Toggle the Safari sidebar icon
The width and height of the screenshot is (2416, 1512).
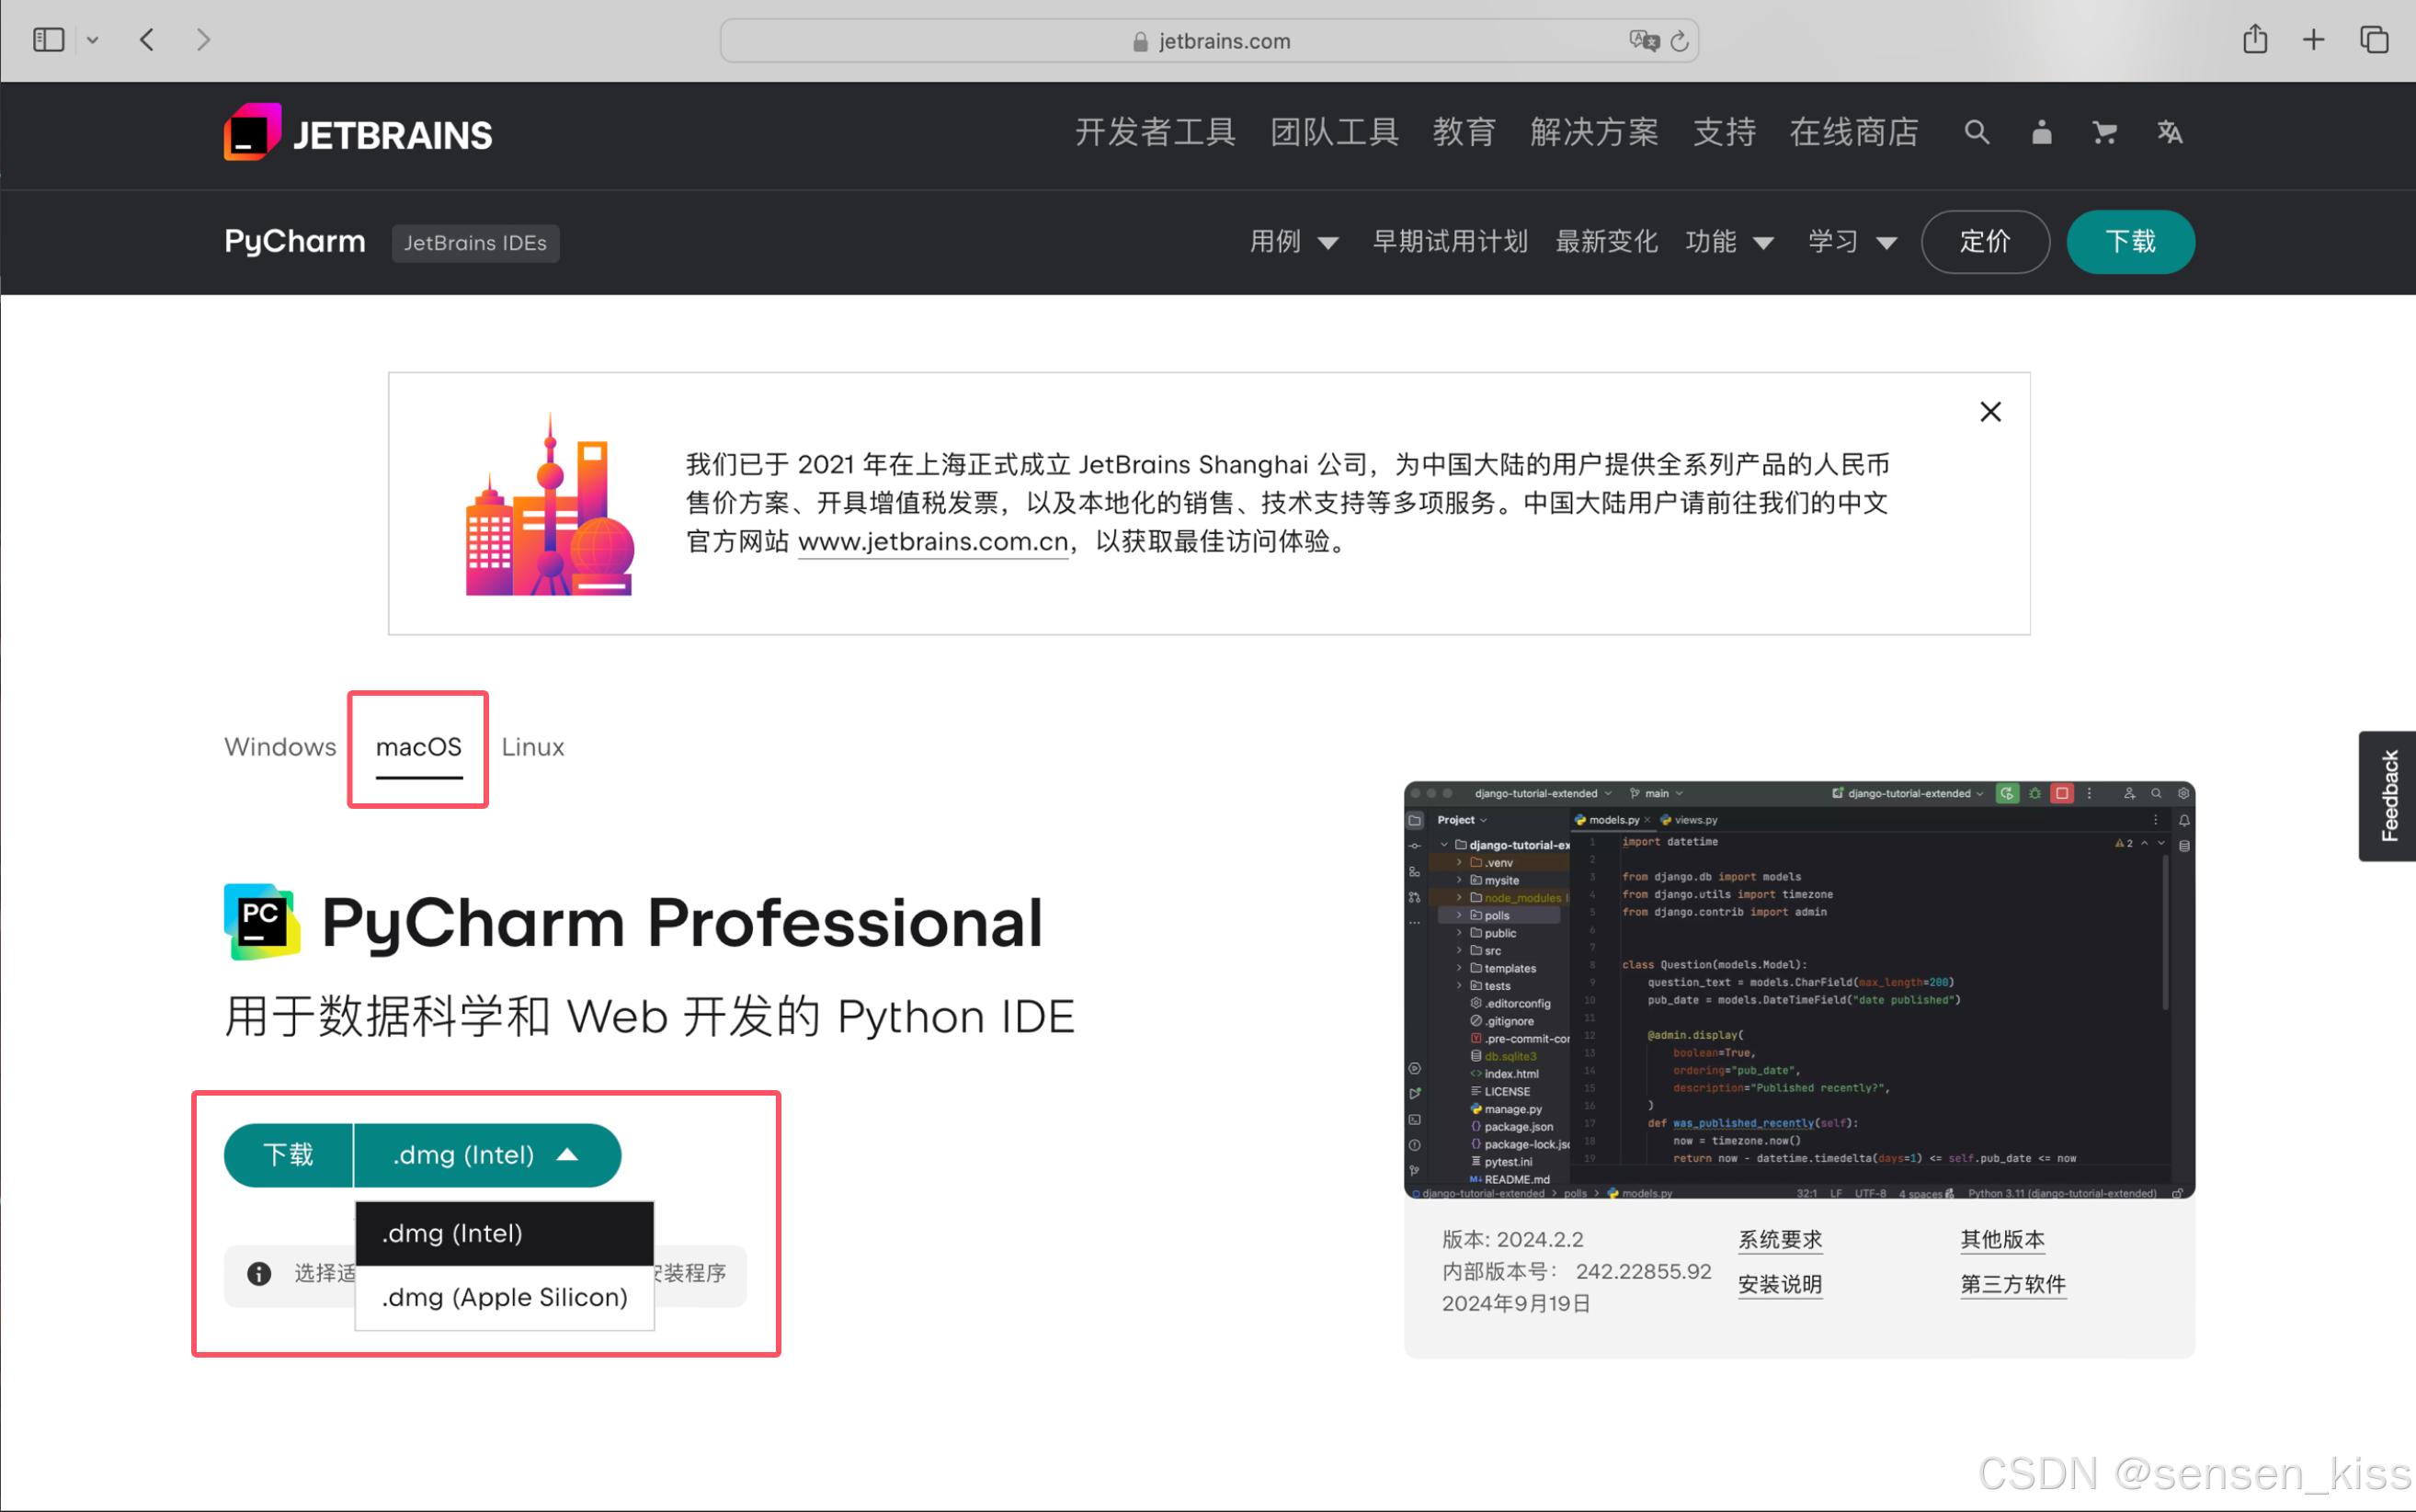[48, 40]
